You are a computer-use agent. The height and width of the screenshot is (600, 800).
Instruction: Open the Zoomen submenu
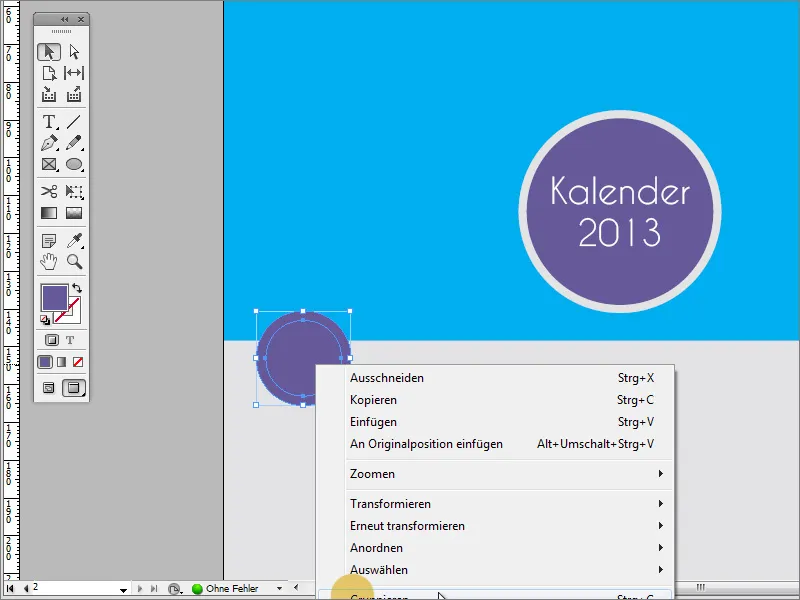coord(496,474)
